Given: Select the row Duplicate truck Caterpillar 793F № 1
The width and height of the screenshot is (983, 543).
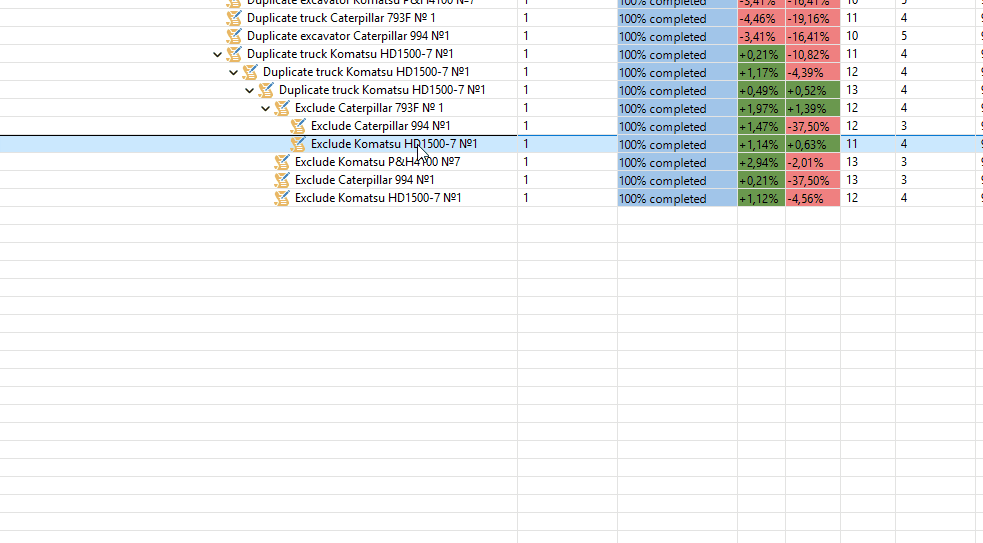Looking at the screenshot, I should point(341,18).
